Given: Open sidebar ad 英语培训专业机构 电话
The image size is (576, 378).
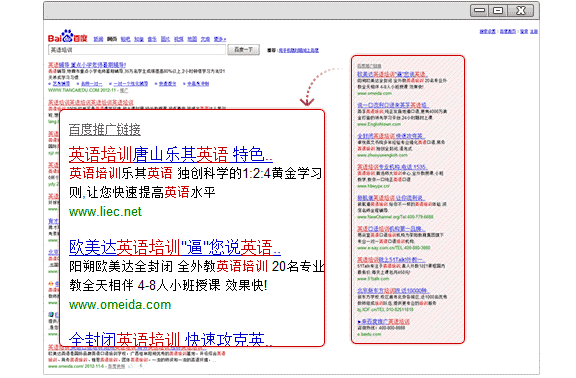Looking at the screenshot, I should (392, 167).
